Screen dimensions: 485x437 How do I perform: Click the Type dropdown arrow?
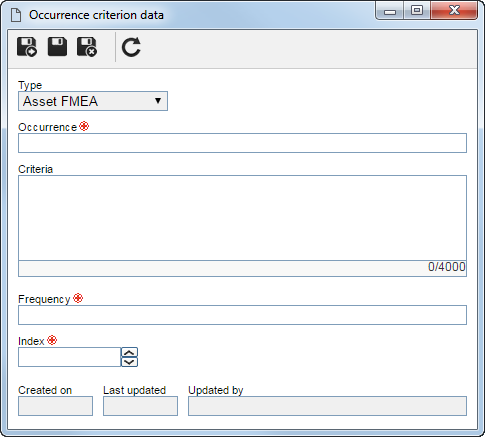(158, 101)
